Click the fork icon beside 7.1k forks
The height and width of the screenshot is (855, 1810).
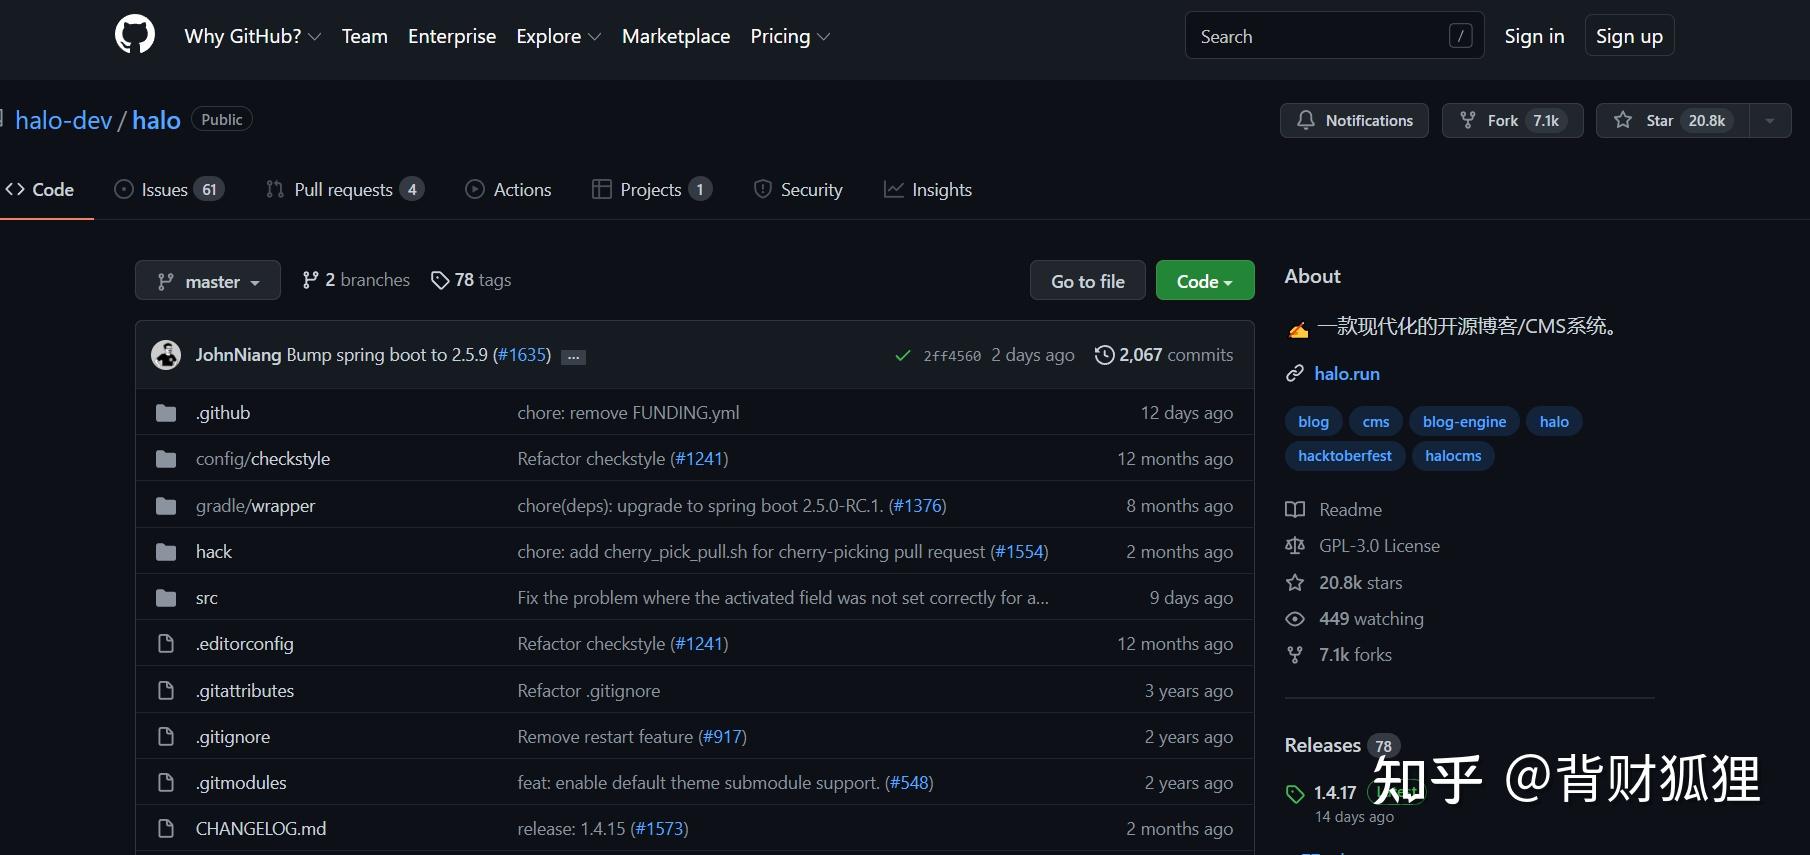[1295, 655]
